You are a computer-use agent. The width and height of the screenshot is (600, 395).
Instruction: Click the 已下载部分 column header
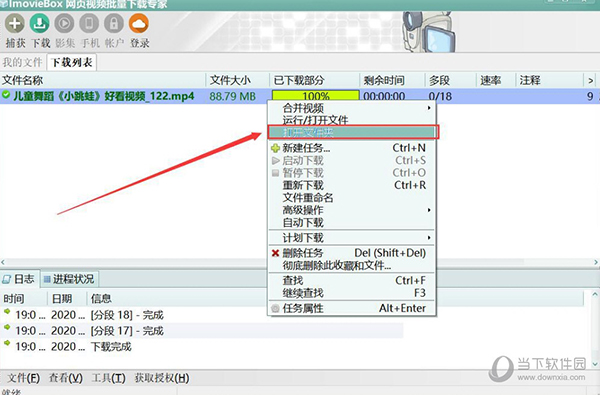(315, 80)
